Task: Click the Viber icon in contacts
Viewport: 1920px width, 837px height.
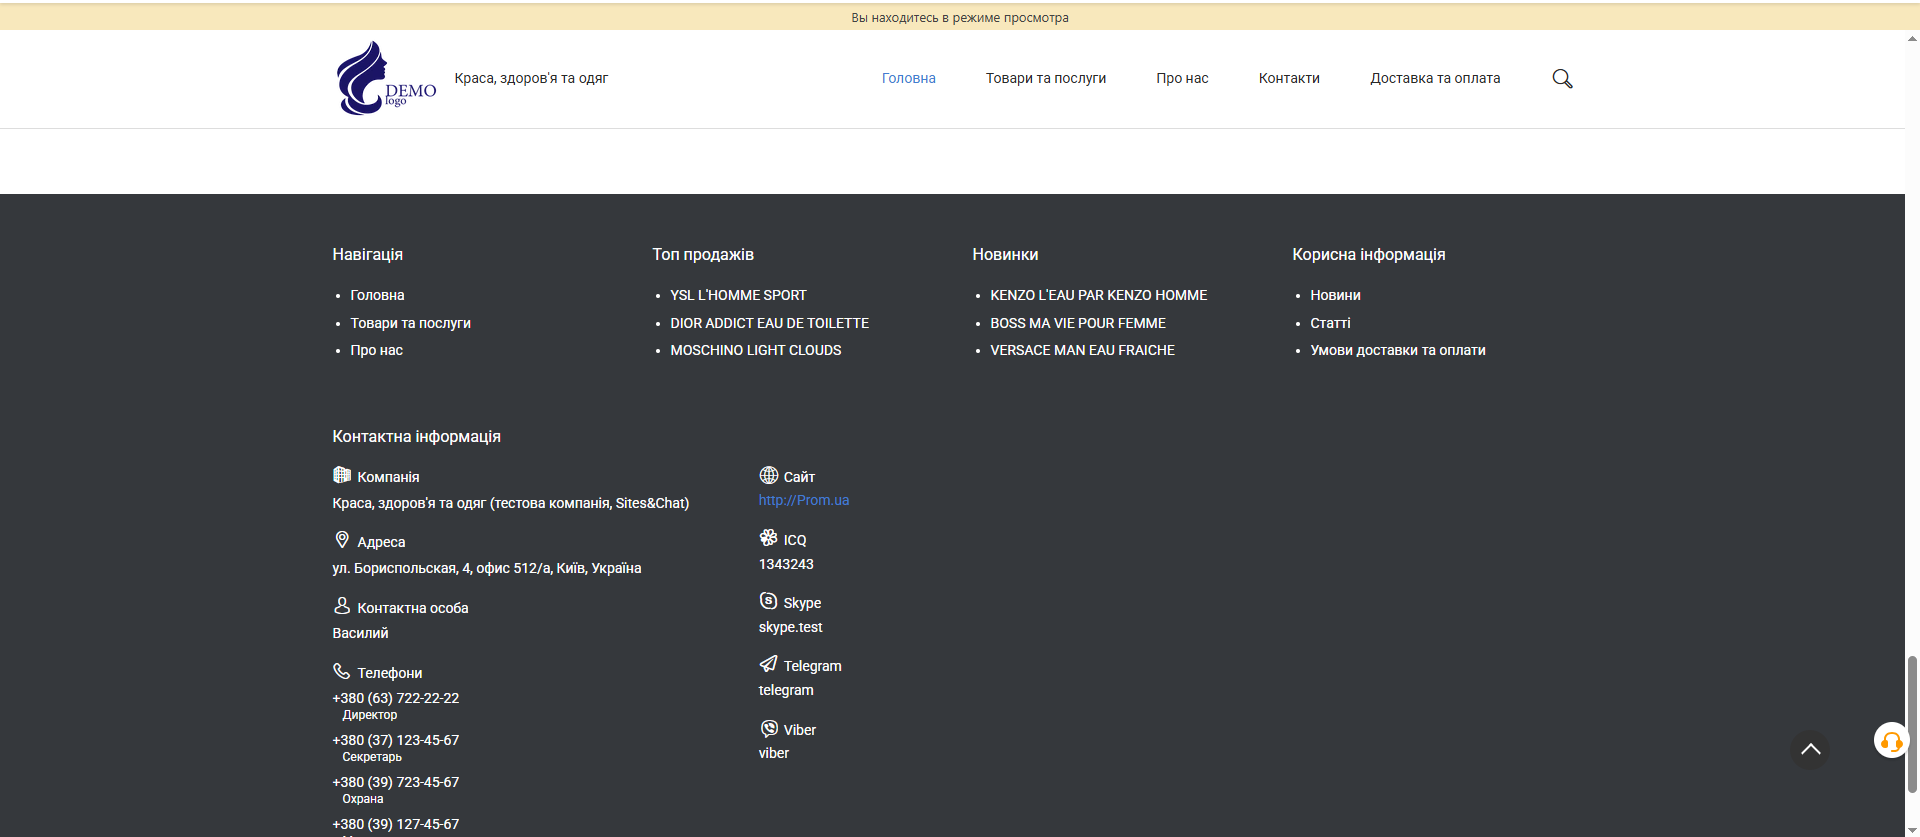Action: (768, 728)
